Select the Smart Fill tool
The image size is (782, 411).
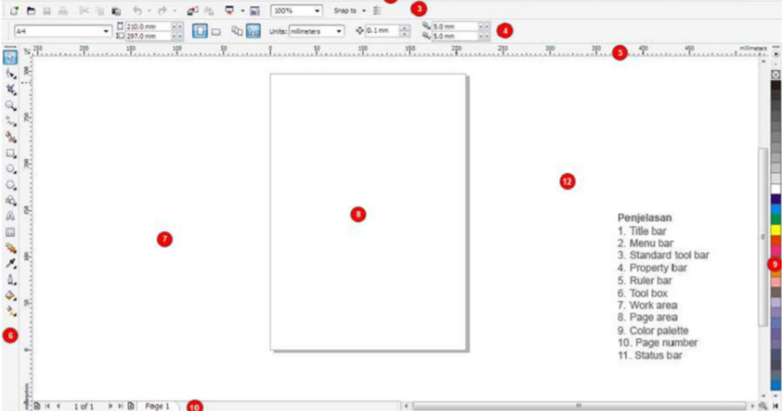[10, 137]
